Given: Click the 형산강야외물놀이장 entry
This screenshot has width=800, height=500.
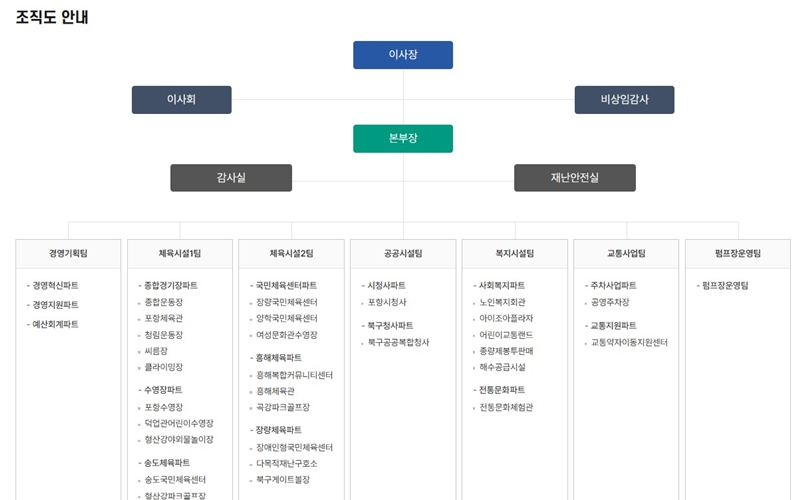Looking at the screenshot, I should (x=179, y=439).
